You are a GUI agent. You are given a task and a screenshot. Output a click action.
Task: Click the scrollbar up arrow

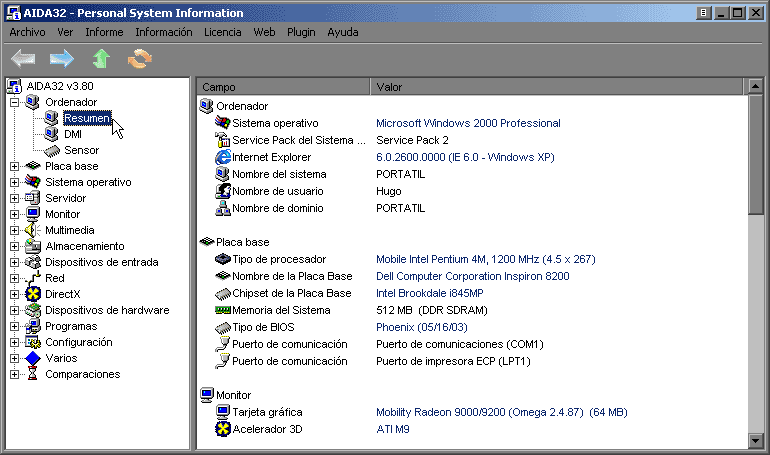coord(755,87)
